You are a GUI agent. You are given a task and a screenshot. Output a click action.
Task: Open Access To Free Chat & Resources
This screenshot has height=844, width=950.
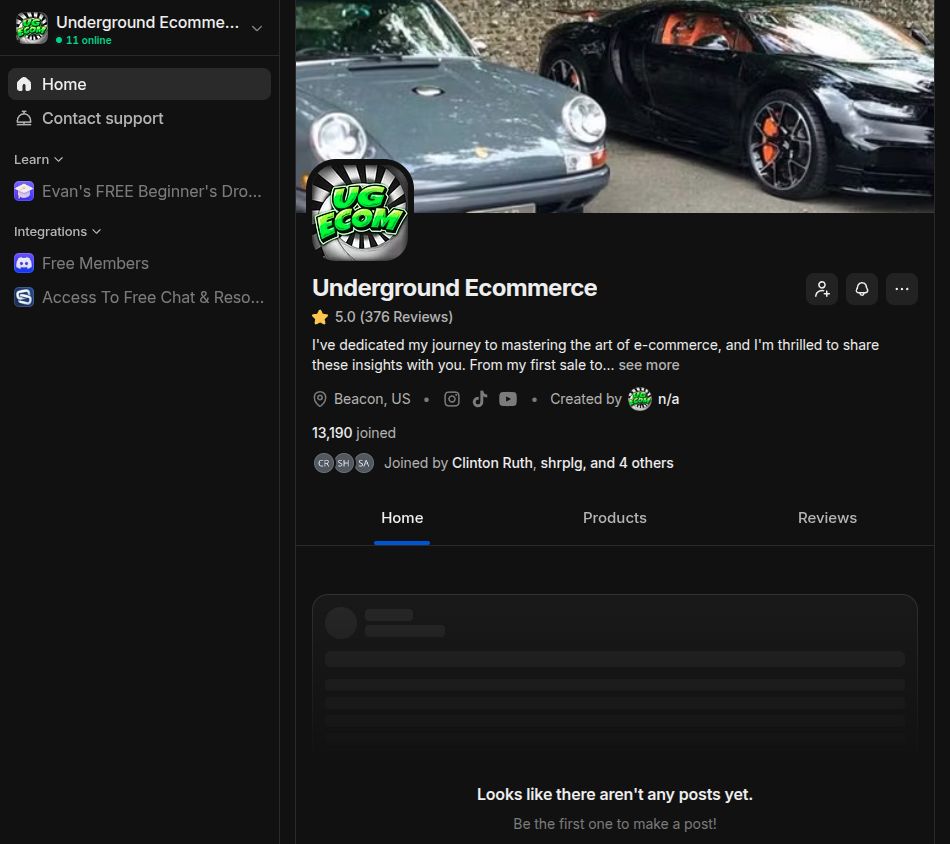[x=139, y=297]
